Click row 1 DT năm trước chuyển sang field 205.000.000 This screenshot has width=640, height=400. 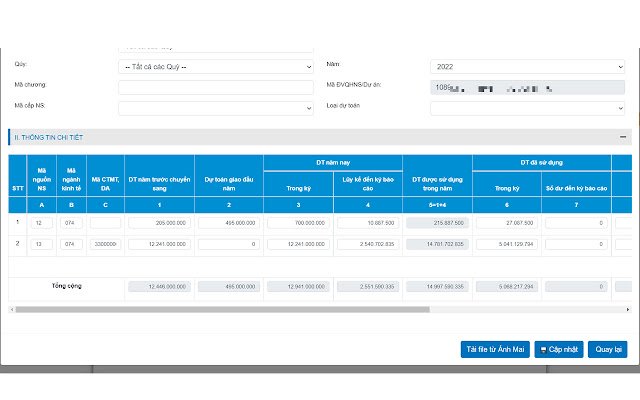pos(159,223)
